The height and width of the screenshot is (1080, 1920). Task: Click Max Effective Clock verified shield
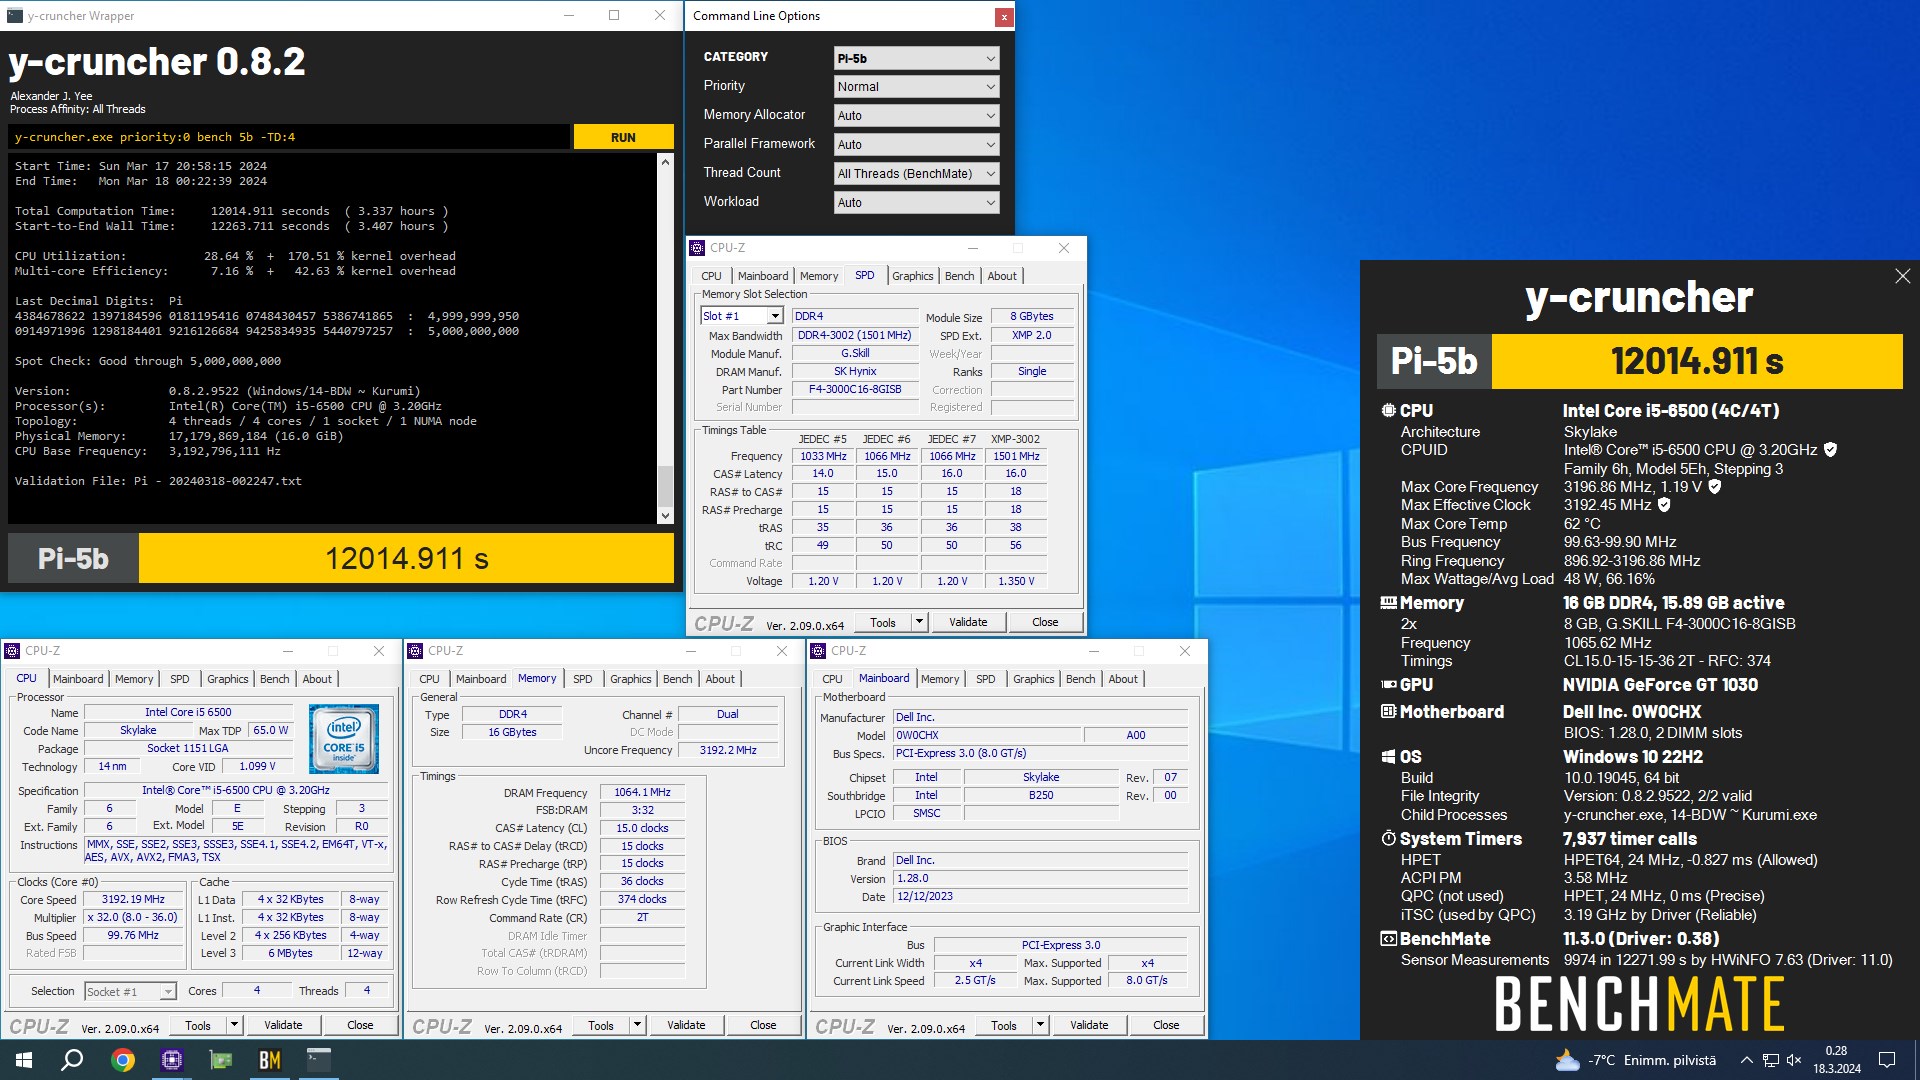click(1664, 505)
